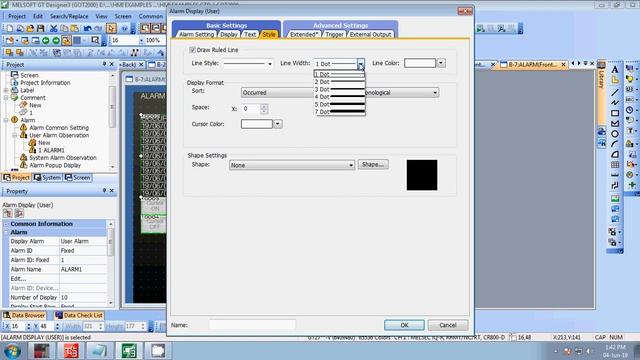Click the Open project icon
Viewport: 640px width, 360px height.
pos(30,28)
